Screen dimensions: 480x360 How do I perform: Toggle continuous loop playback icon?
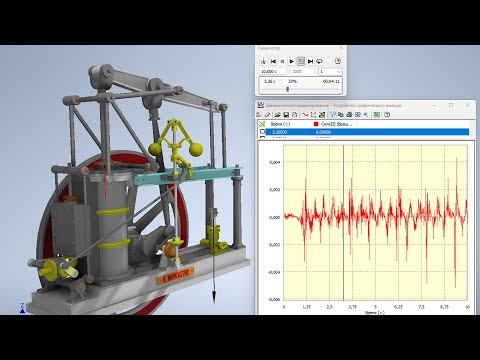319,61
